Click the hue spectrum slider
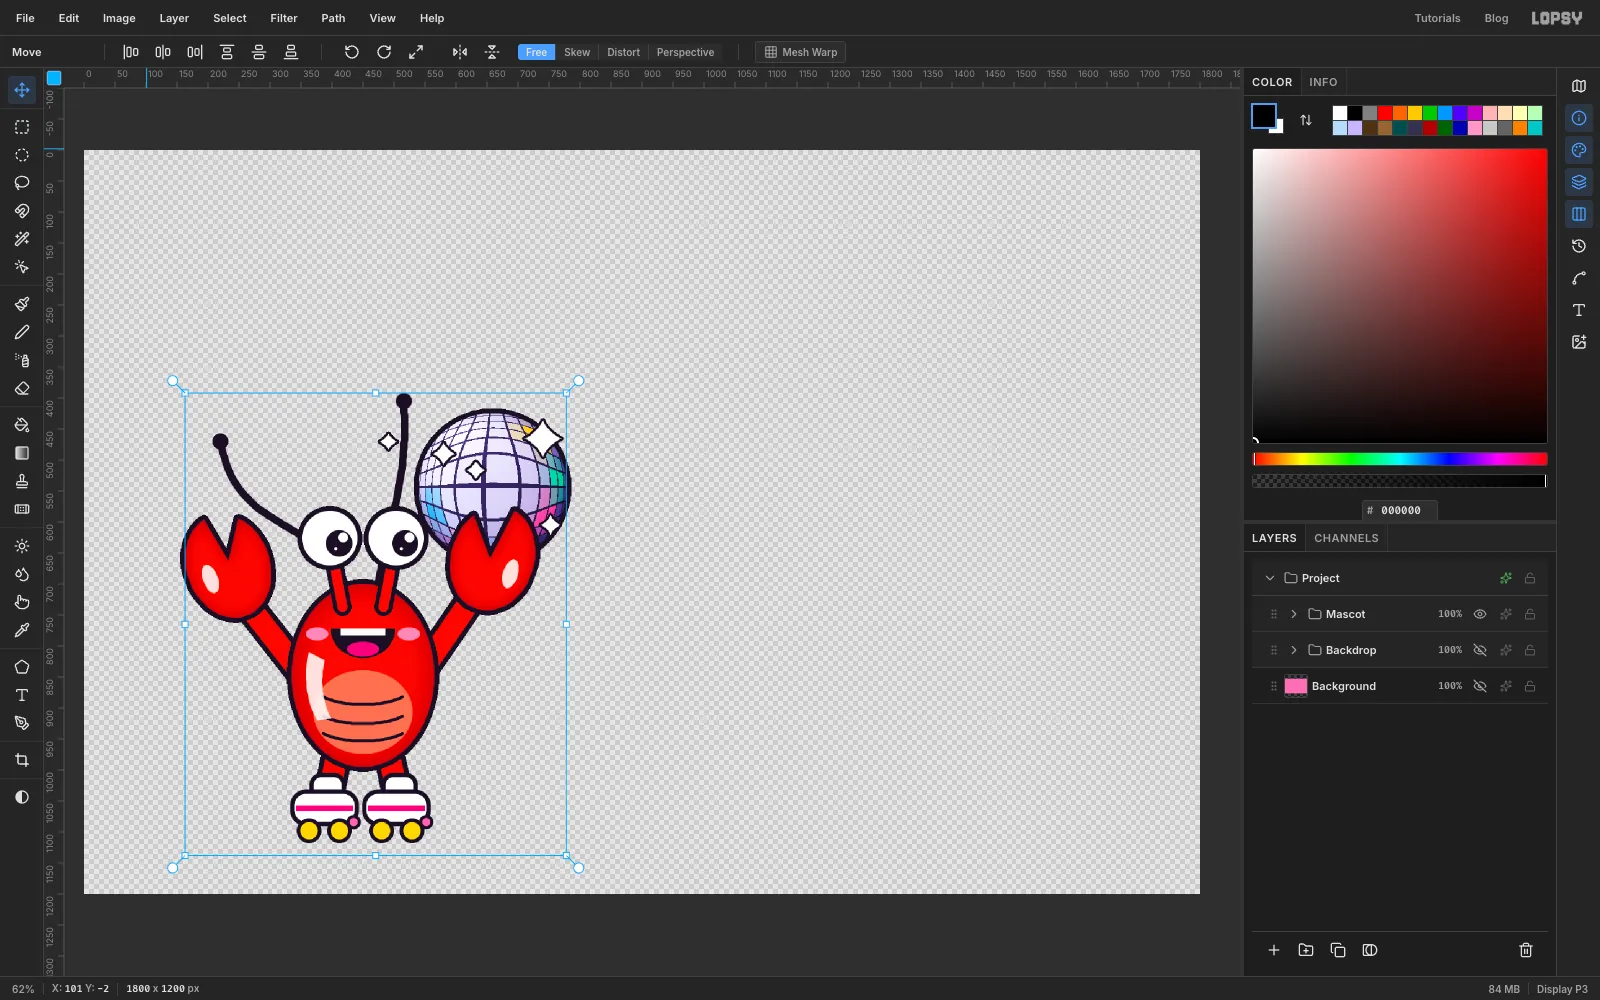This screenshot has height=1000, width=1600. point(1400,459)
